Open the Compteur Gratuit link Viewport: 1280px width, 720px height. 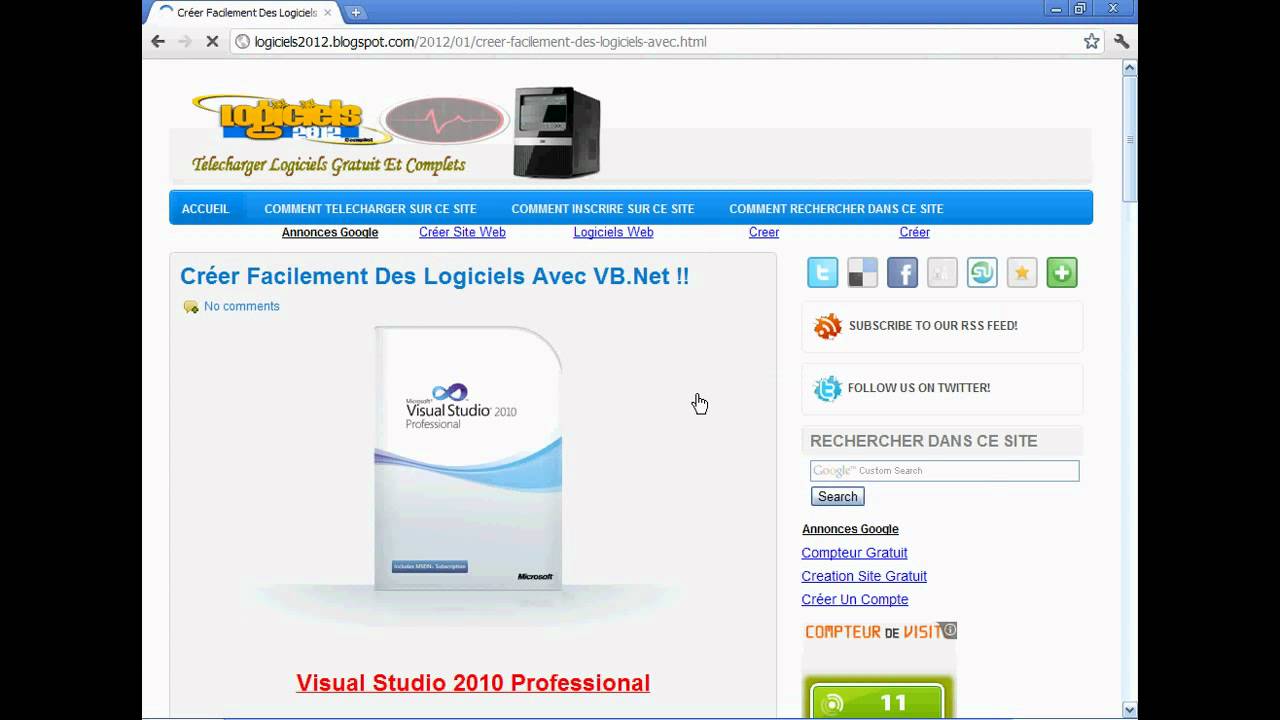click(854, 553)
